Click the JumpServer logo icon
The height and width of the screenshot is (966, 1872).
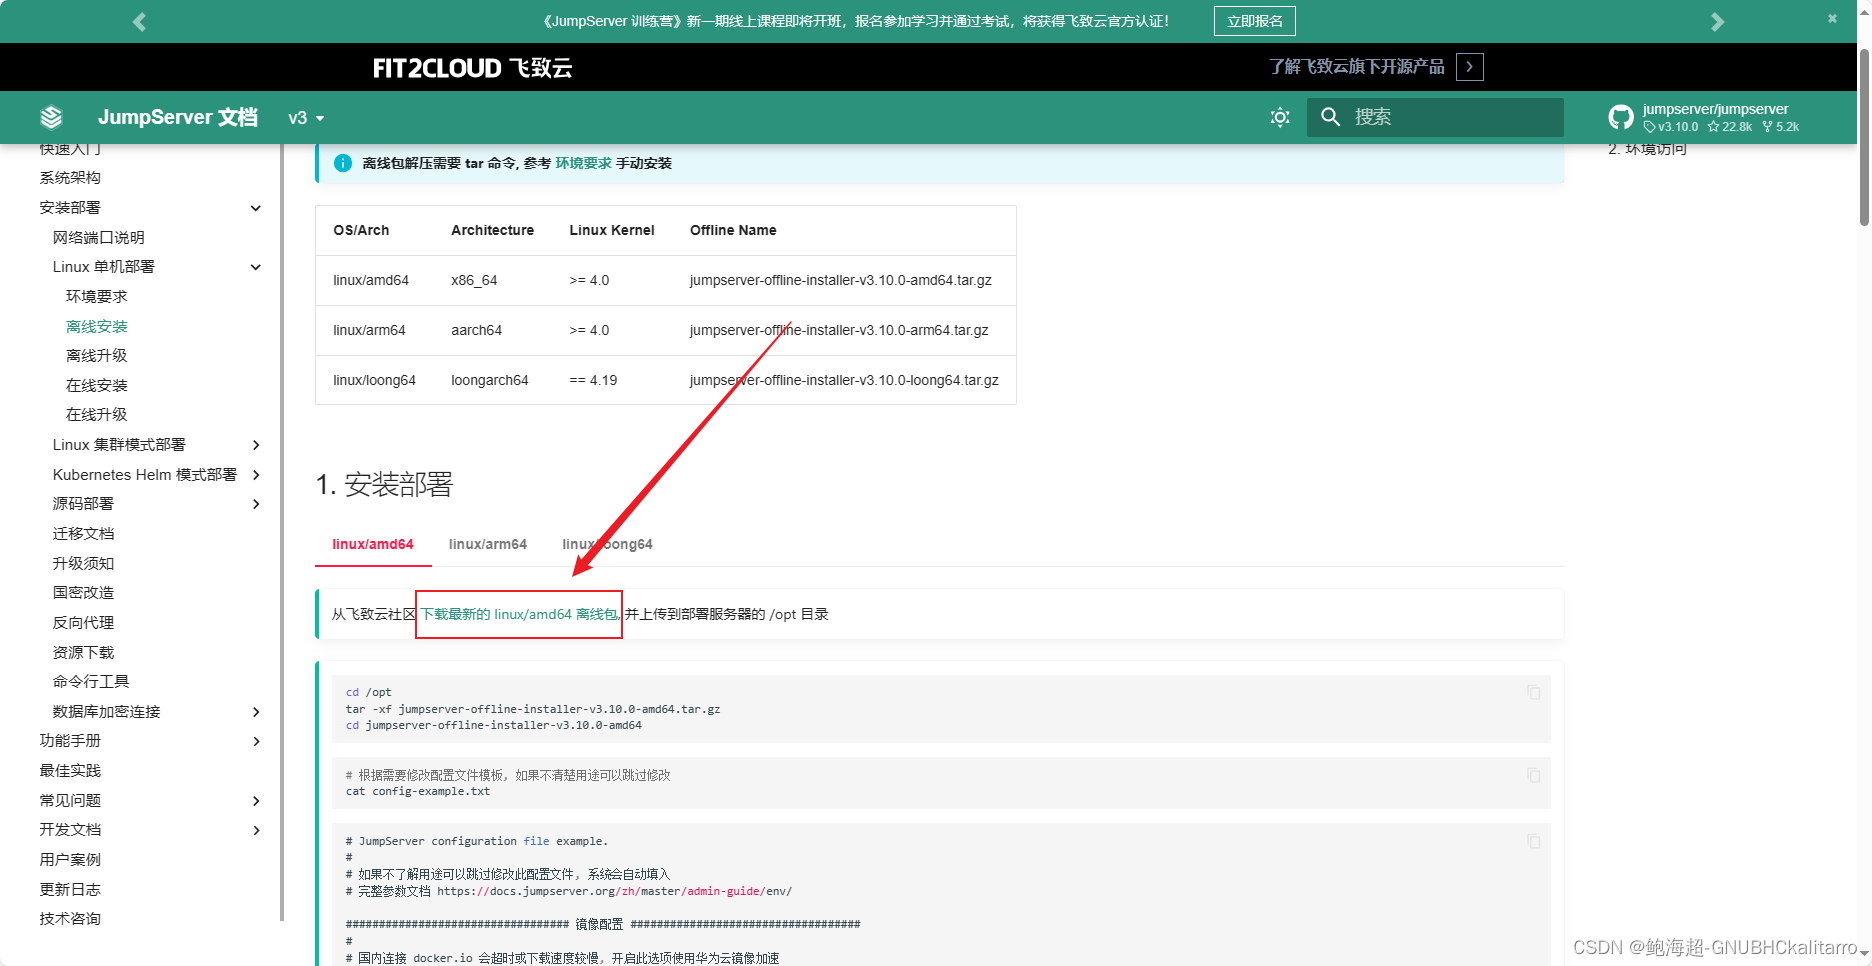click(50, 116)
